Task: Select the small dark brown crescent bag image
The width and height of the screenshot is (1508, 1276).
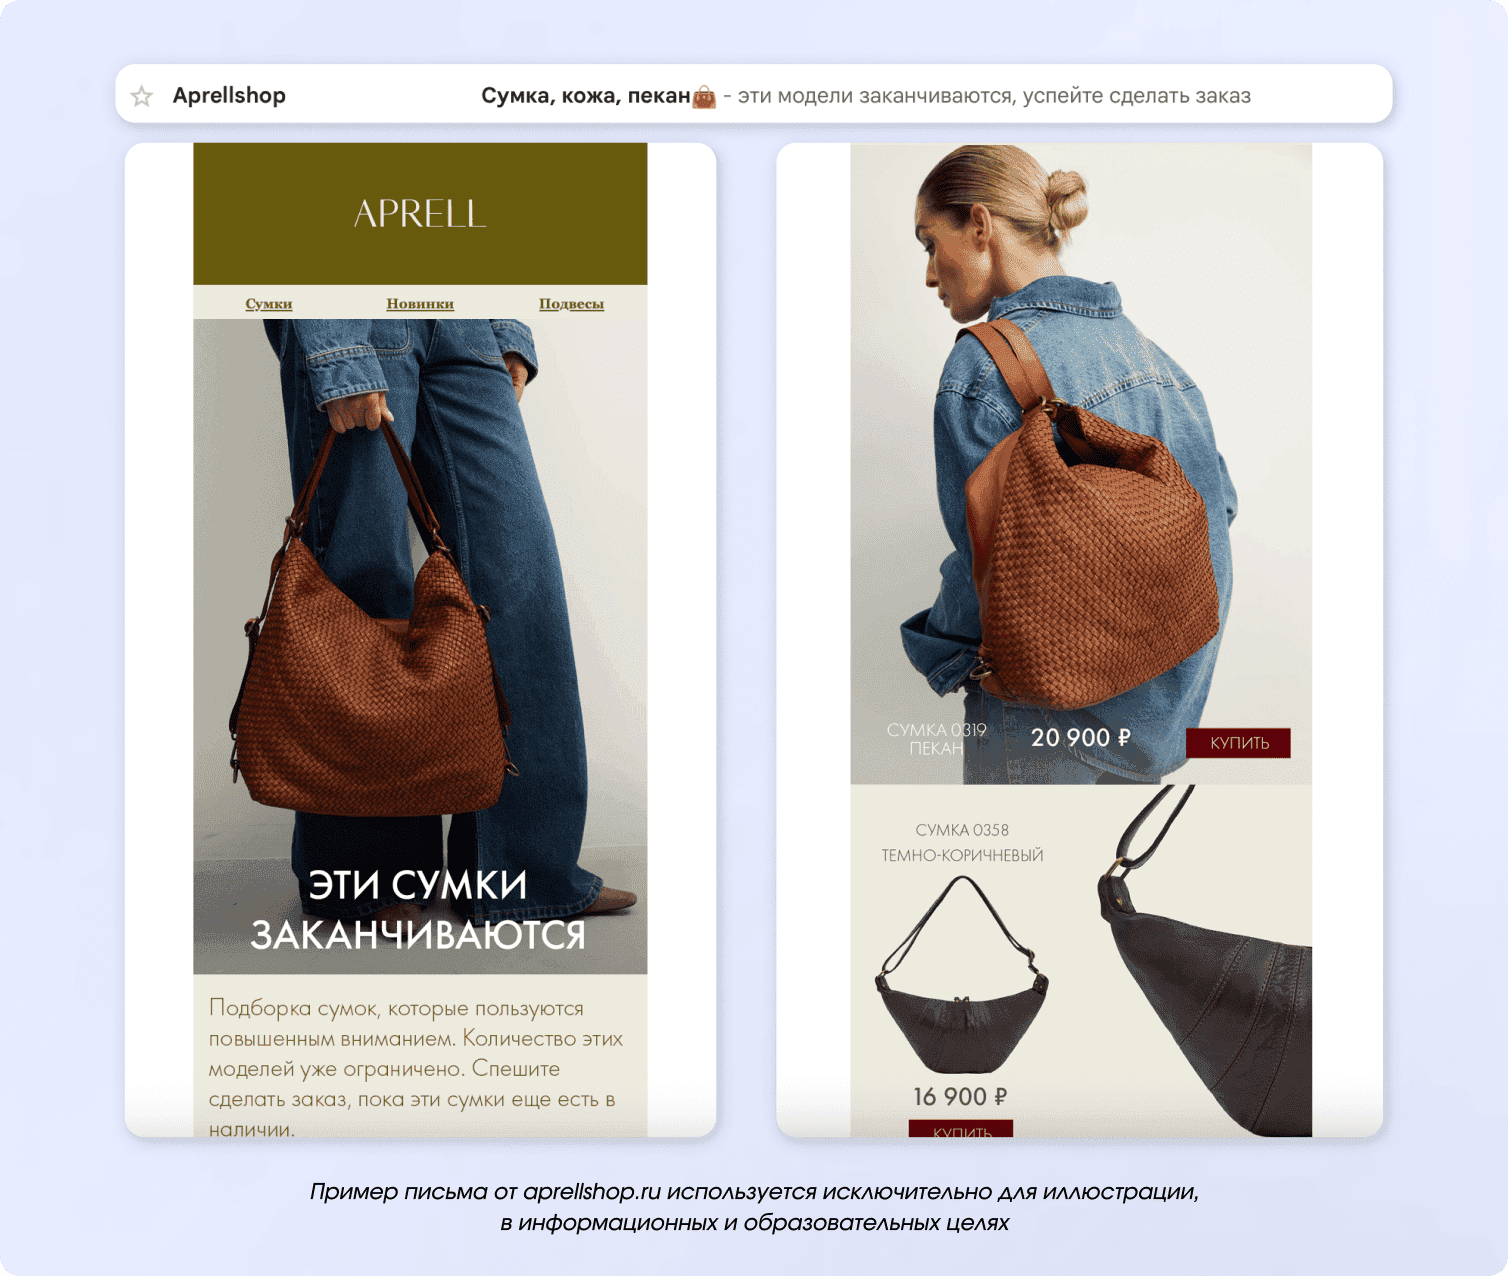Action: pos(962,974)
